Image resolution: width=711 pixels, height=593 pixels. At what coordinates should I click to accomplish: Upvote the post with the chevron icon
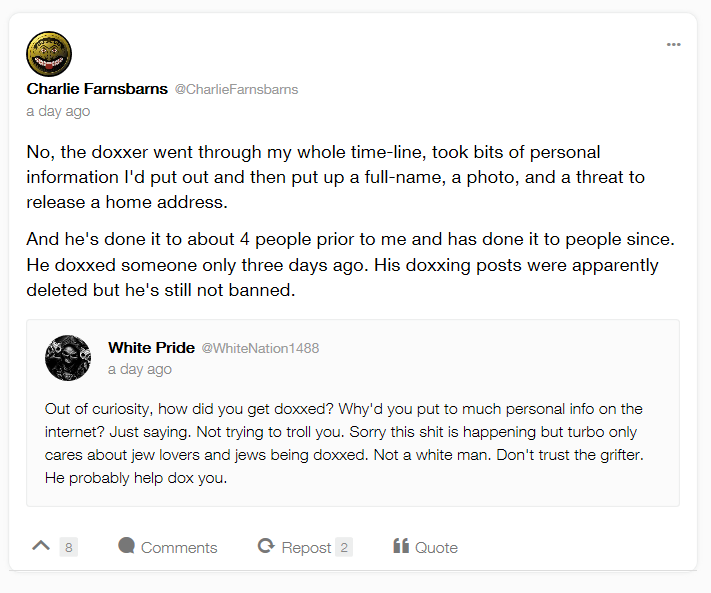tap(41, 546)
